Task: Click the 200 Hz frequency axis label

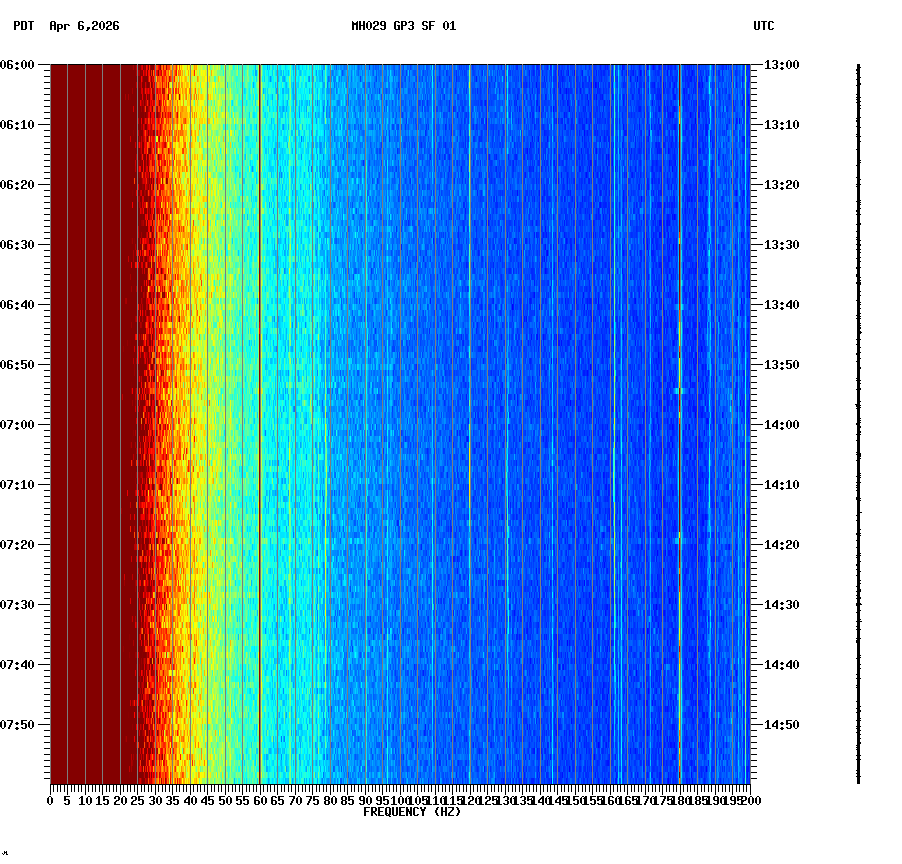Action: [749, 800]
